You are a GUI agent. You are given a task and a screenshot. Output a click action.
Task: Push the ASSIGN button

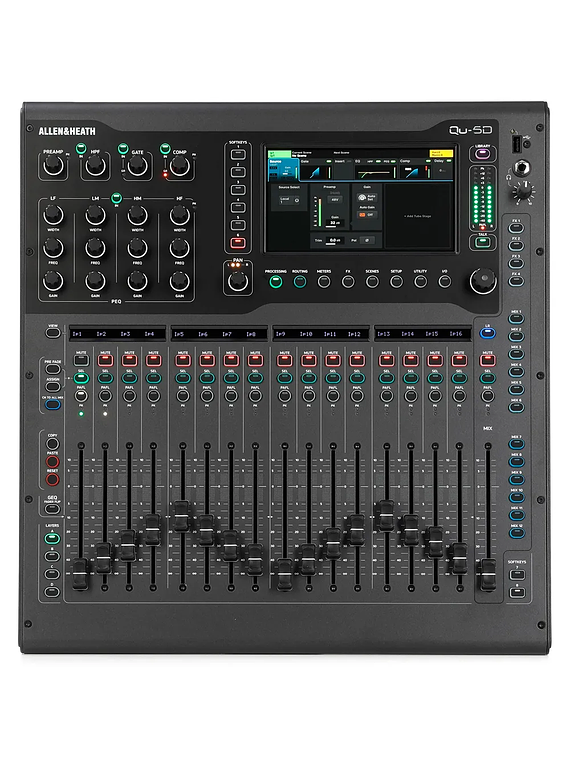tap(53, 386)
